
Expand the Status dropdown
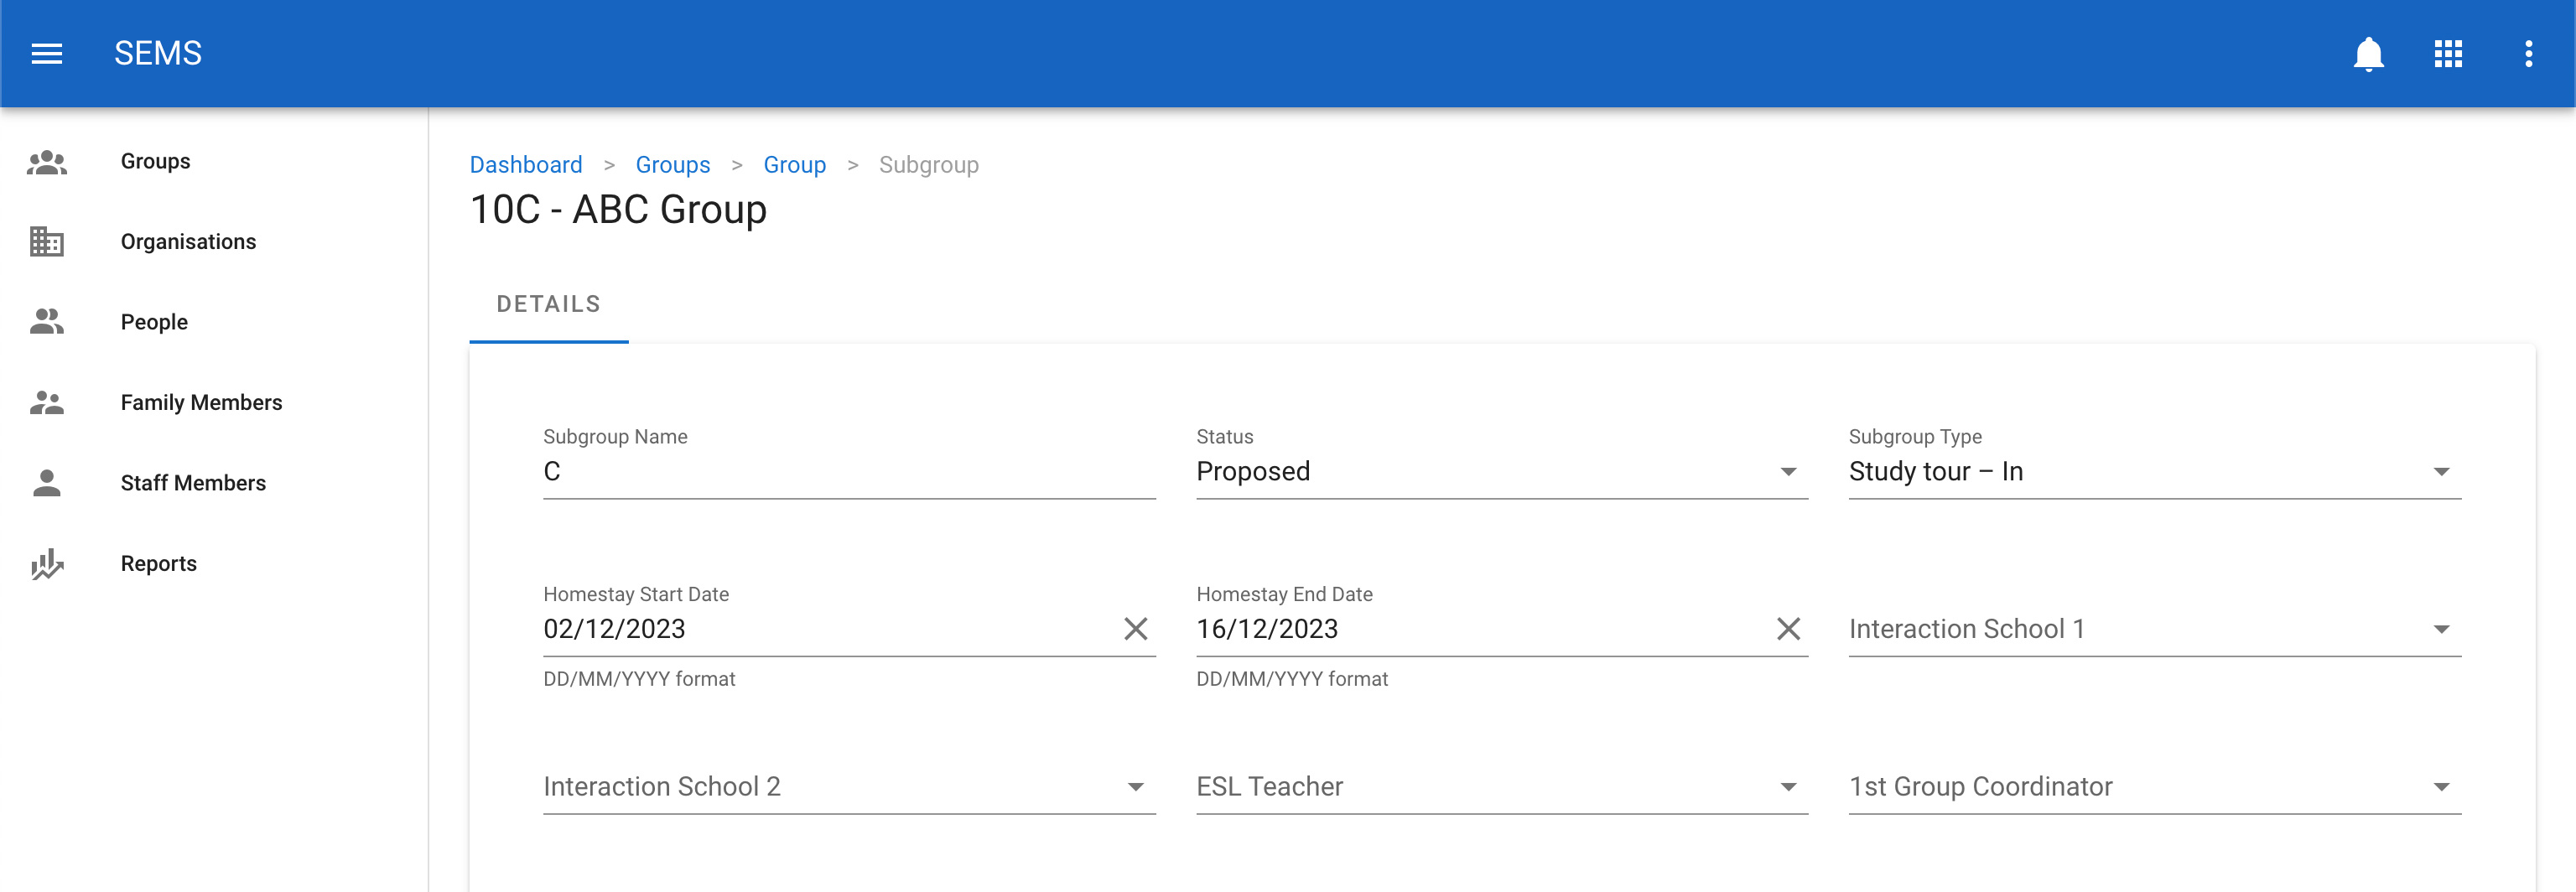[1787, 472]
